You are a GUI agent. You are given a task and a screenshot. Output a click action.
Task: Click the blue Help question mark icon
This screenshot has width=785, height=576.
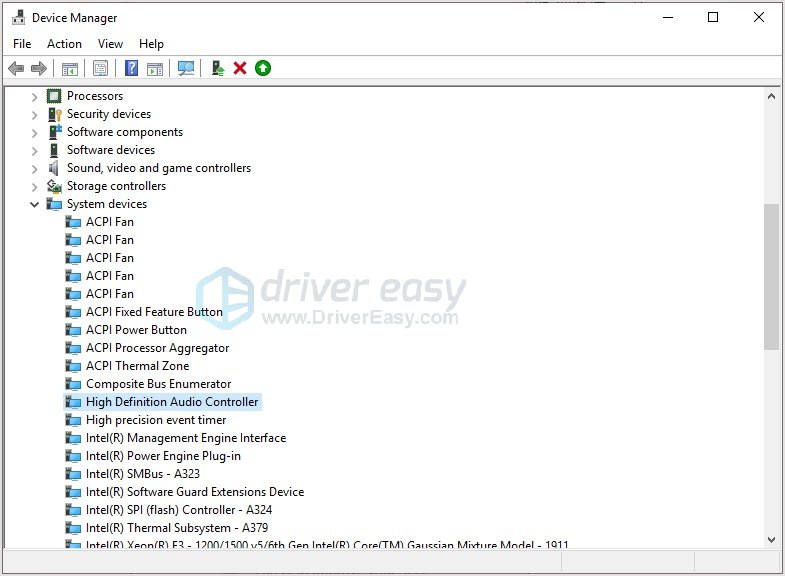point(131,68)
